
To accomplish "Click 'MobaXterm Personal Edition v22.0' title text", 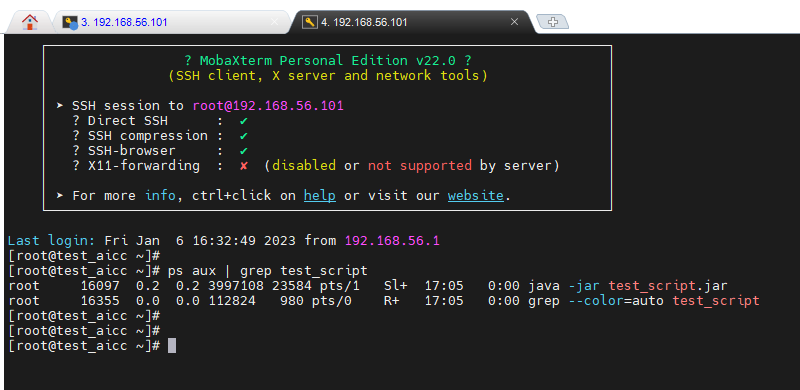I will (x=328, y=61).
